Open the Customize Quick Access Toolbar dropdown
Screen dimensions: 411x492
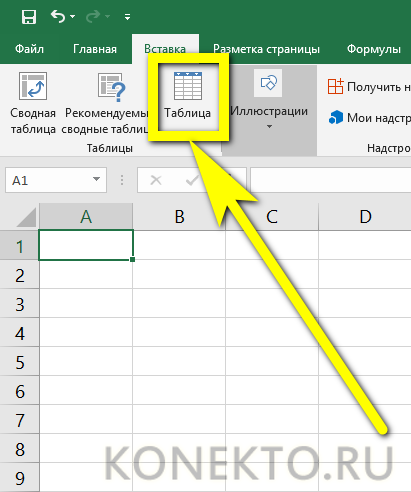[x=127, y=17]
